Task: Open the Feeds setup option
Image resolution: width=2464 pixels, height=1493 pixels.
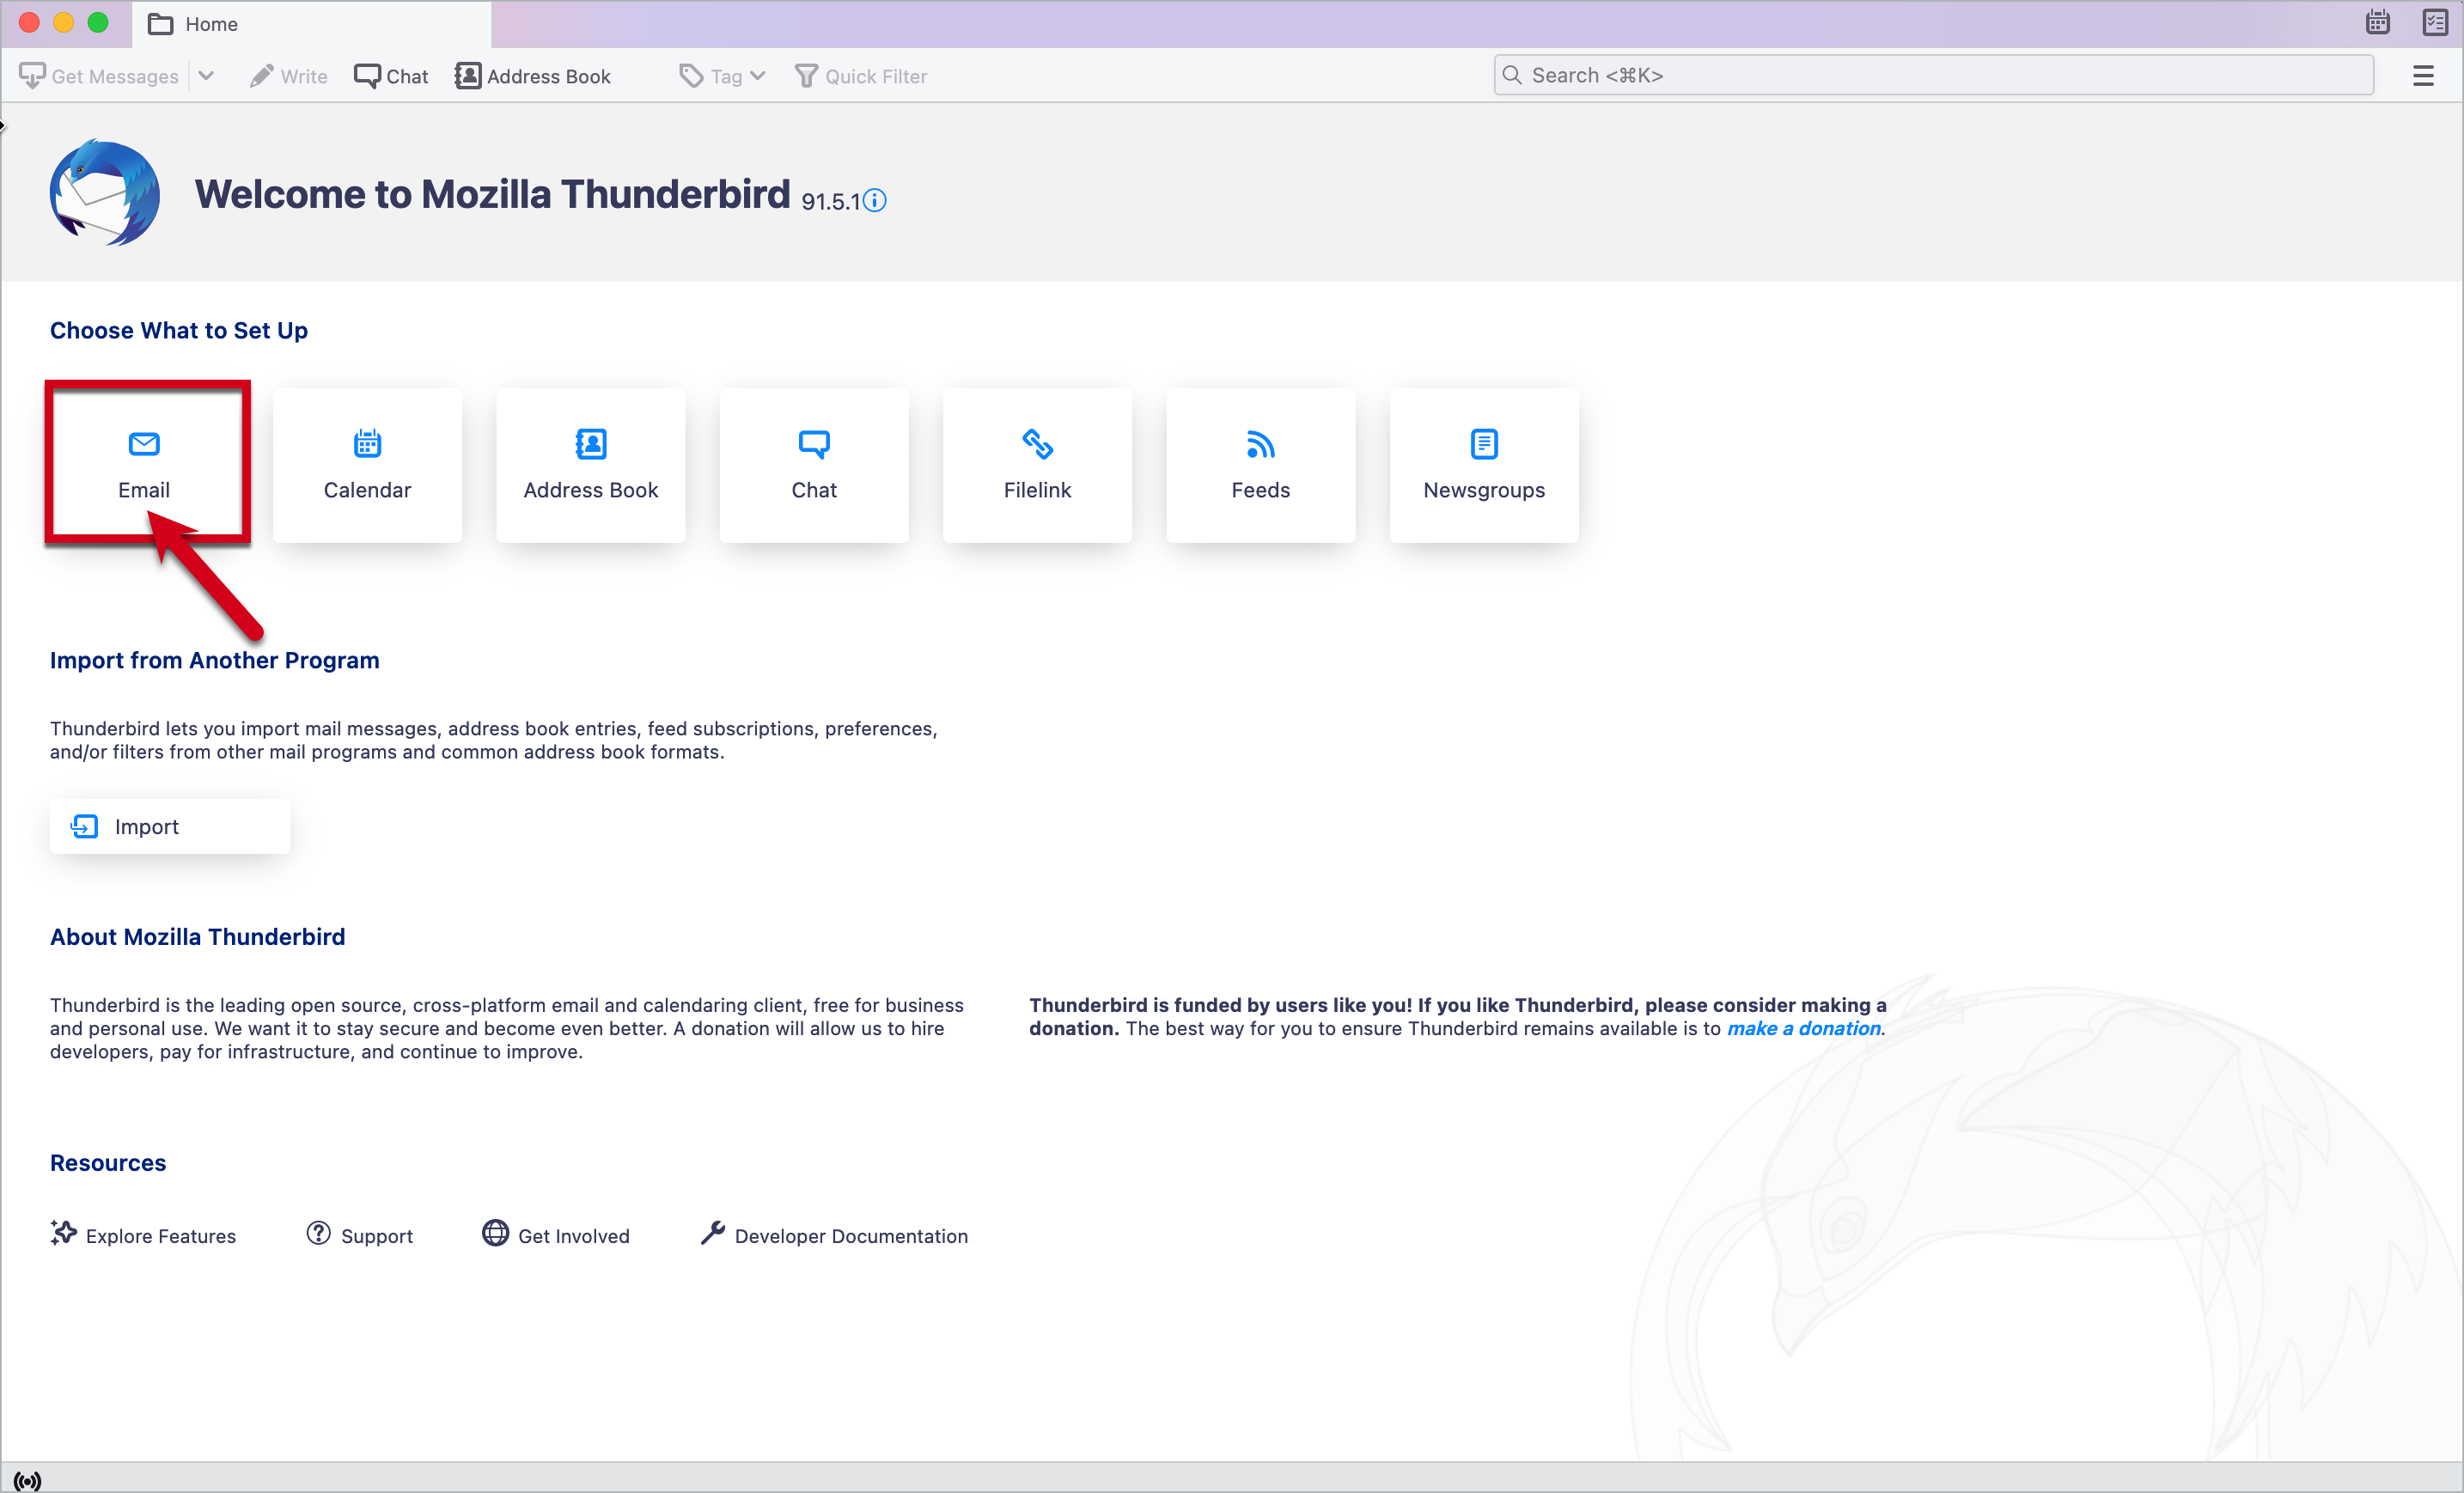Action: point(1260,465)
